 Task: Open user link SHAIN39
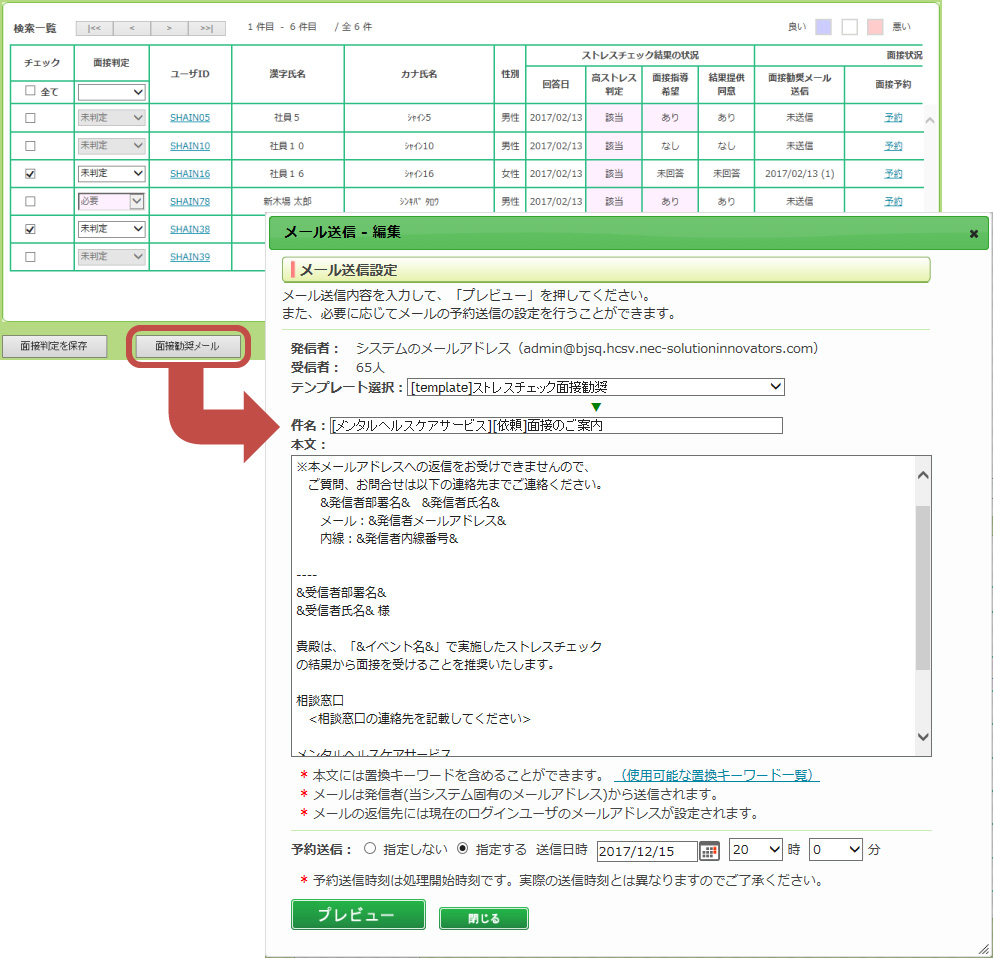point(190,257)
